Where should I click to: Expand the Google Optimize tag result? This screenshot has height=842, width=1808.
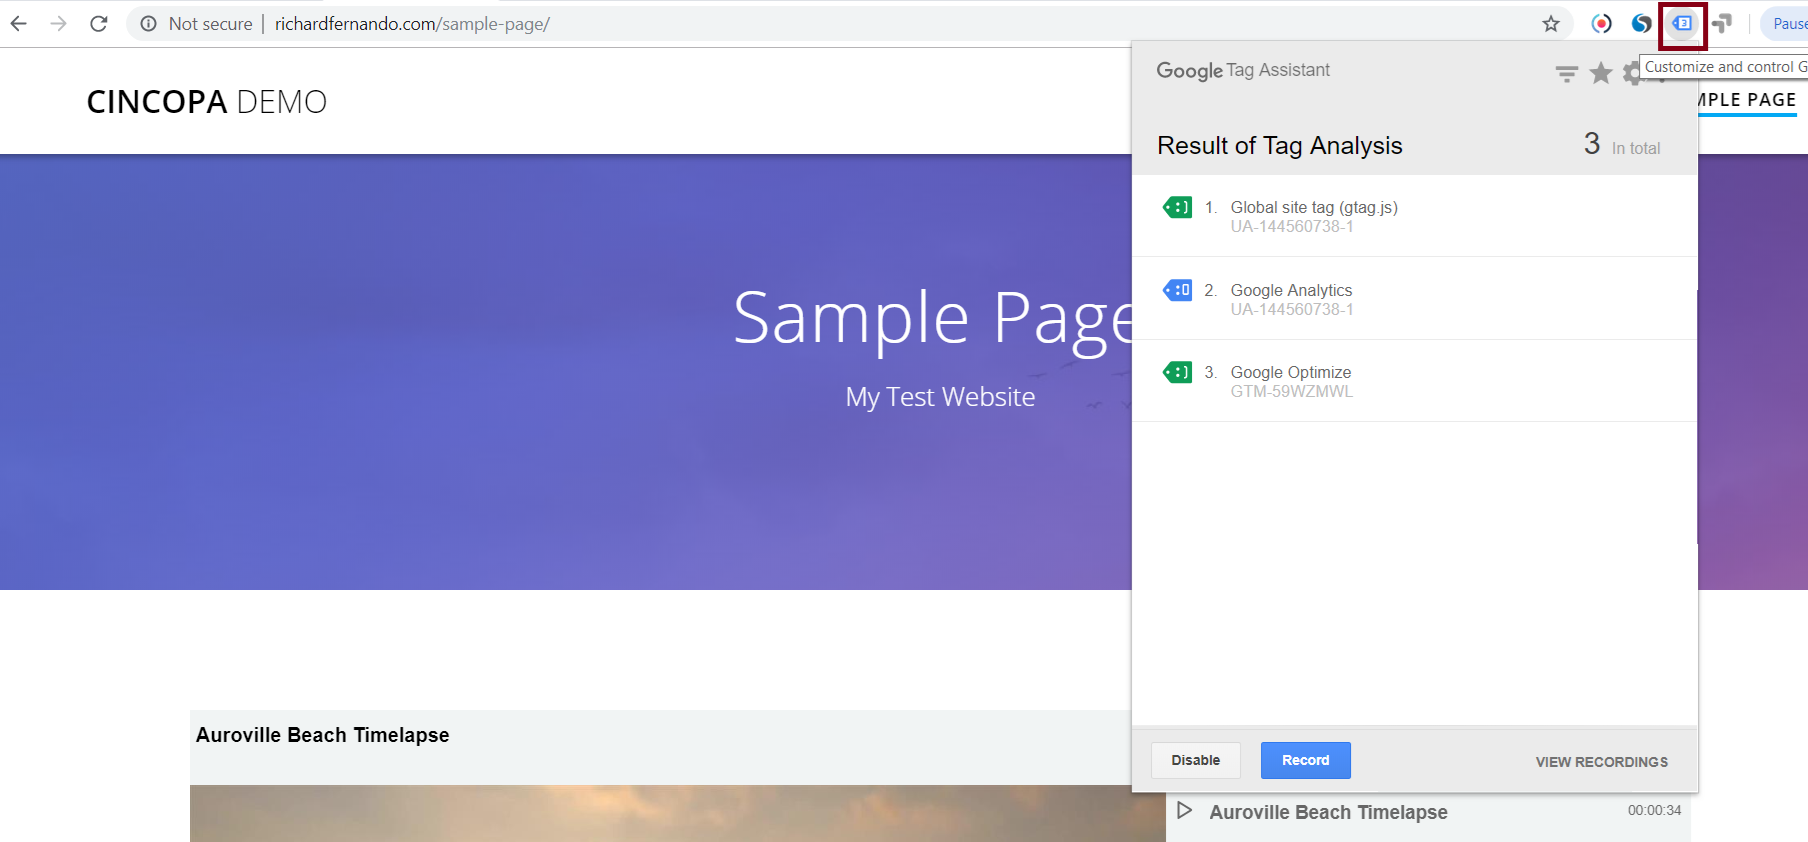[x=1290, y=381]
